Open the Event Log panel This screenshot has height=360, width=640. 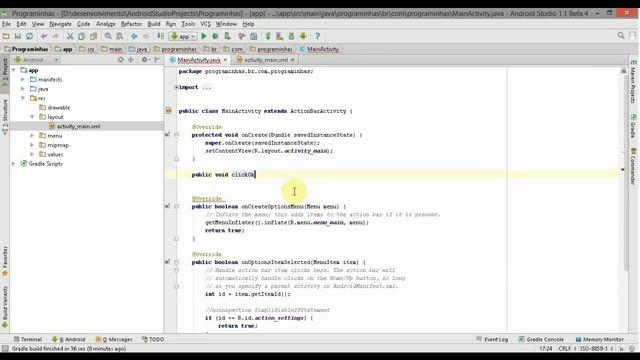(492, 339)
